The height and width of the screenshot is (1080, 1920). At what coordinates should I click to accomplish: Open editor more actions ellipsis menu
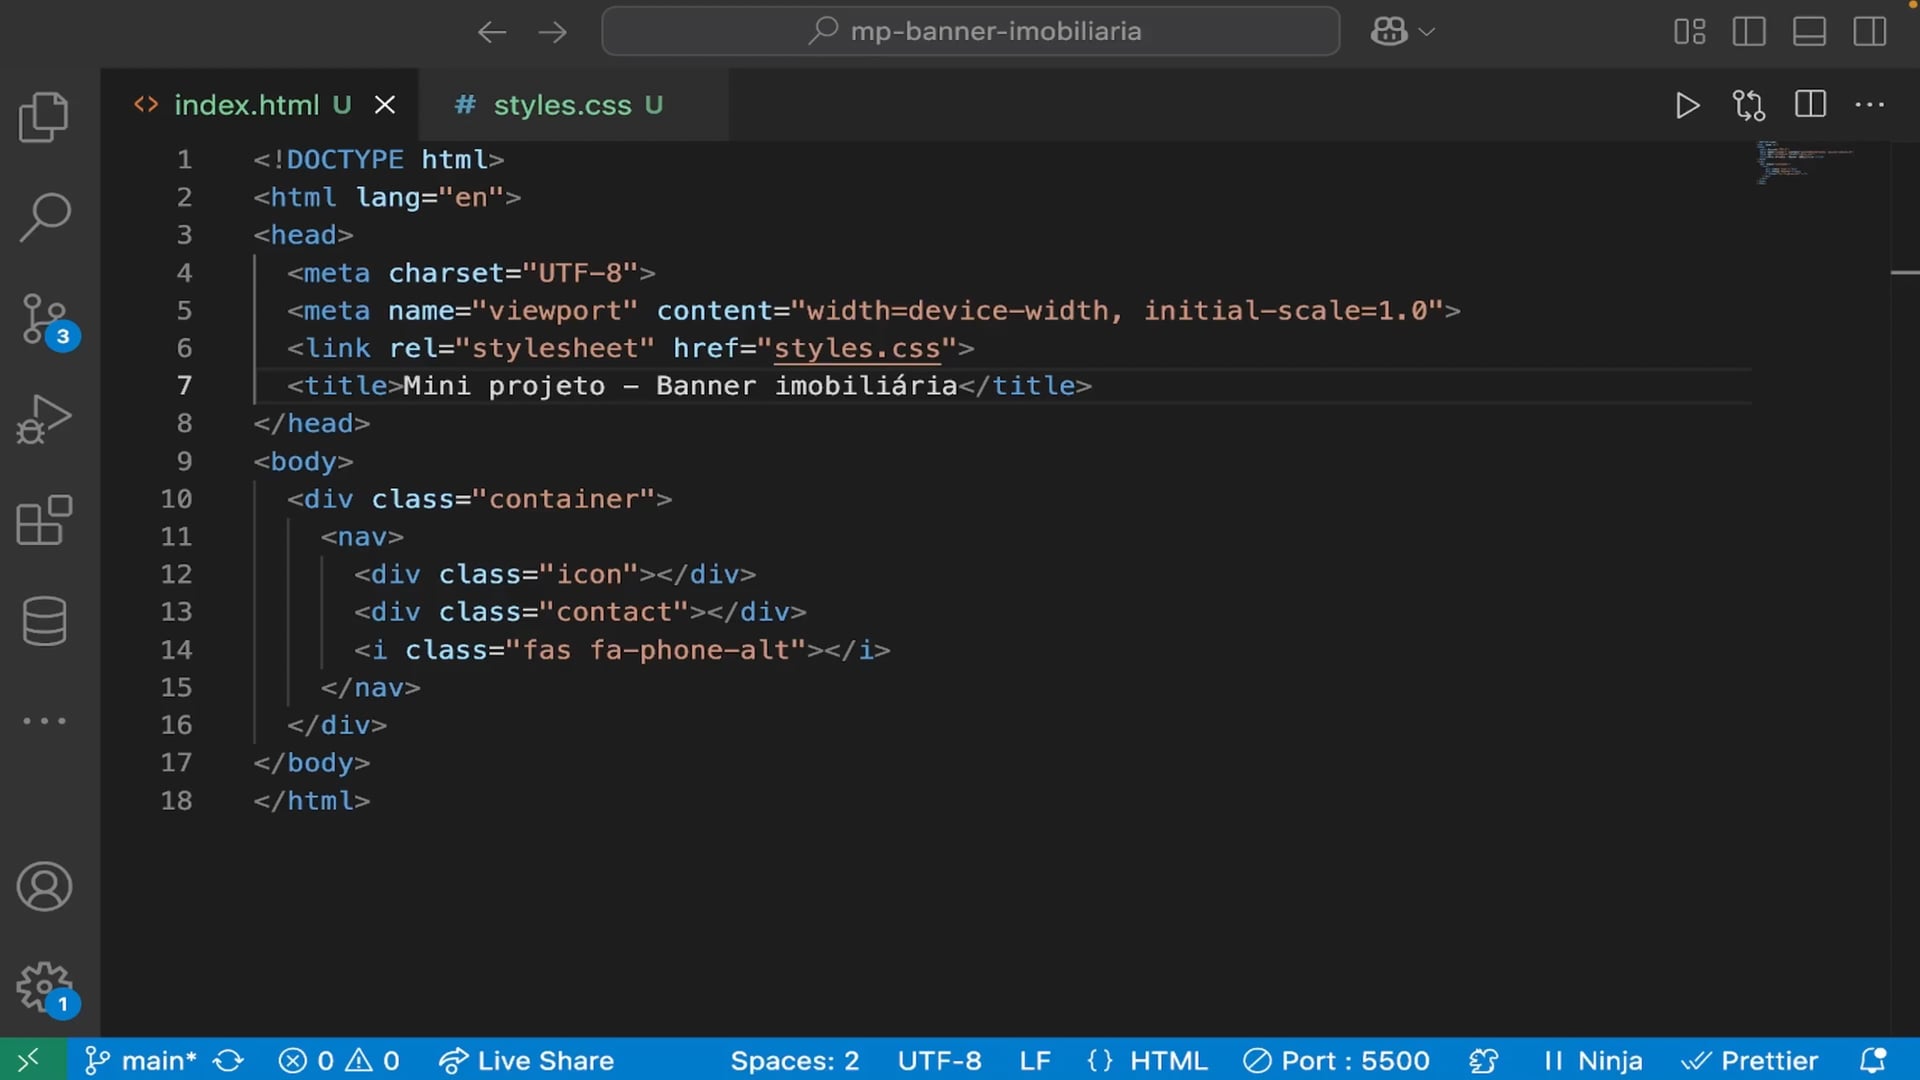coord(1869,105)
